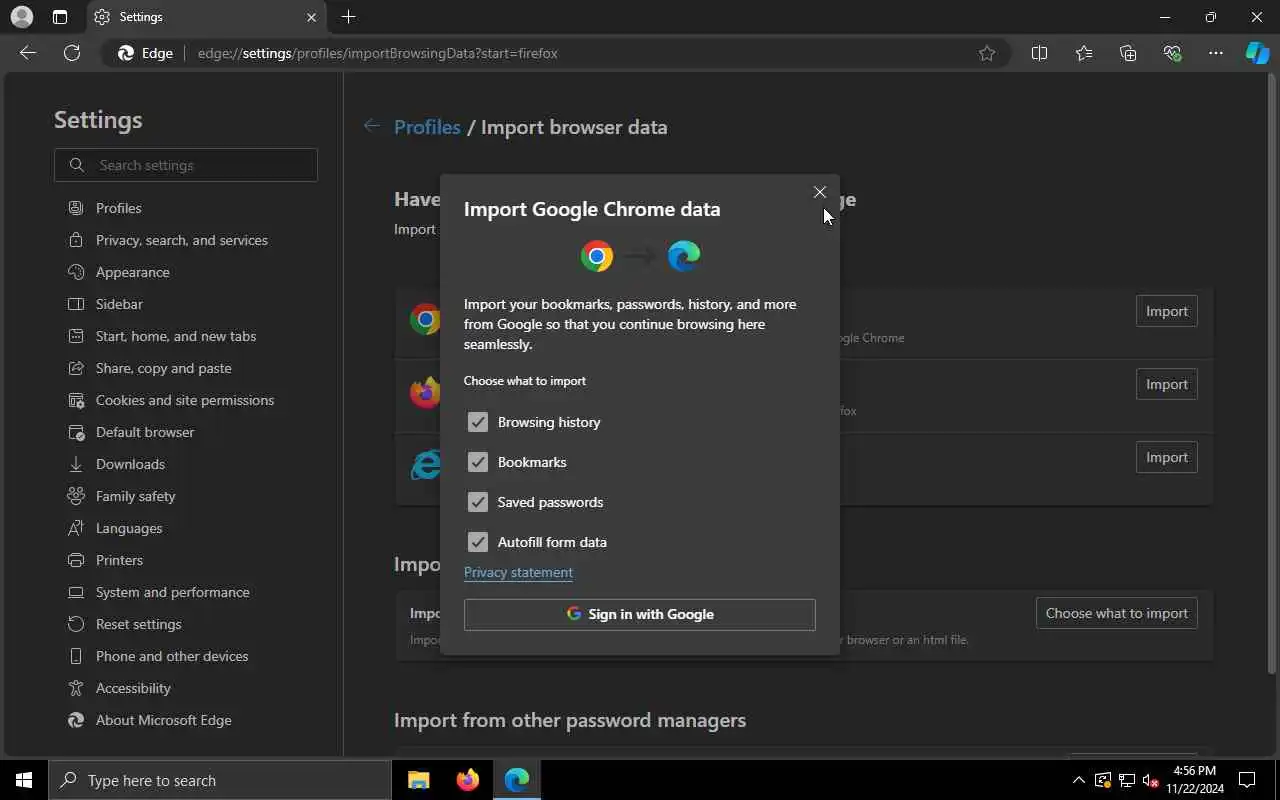This screenshot has width=1280, height=800.
Task: Open File Explorer from the taskbar
Action: coord(418,780)
